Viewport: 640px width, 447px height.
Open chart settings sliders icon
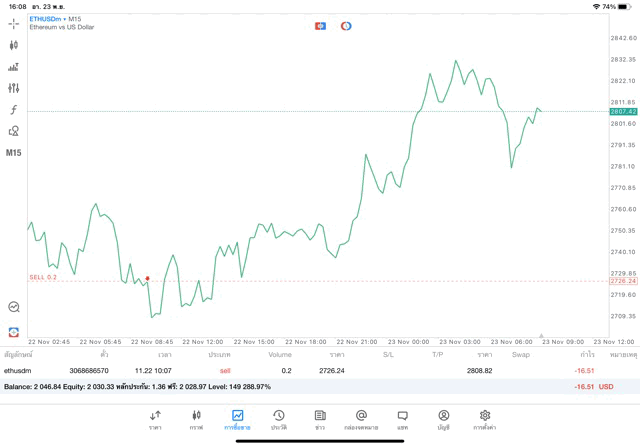(14, 88)
